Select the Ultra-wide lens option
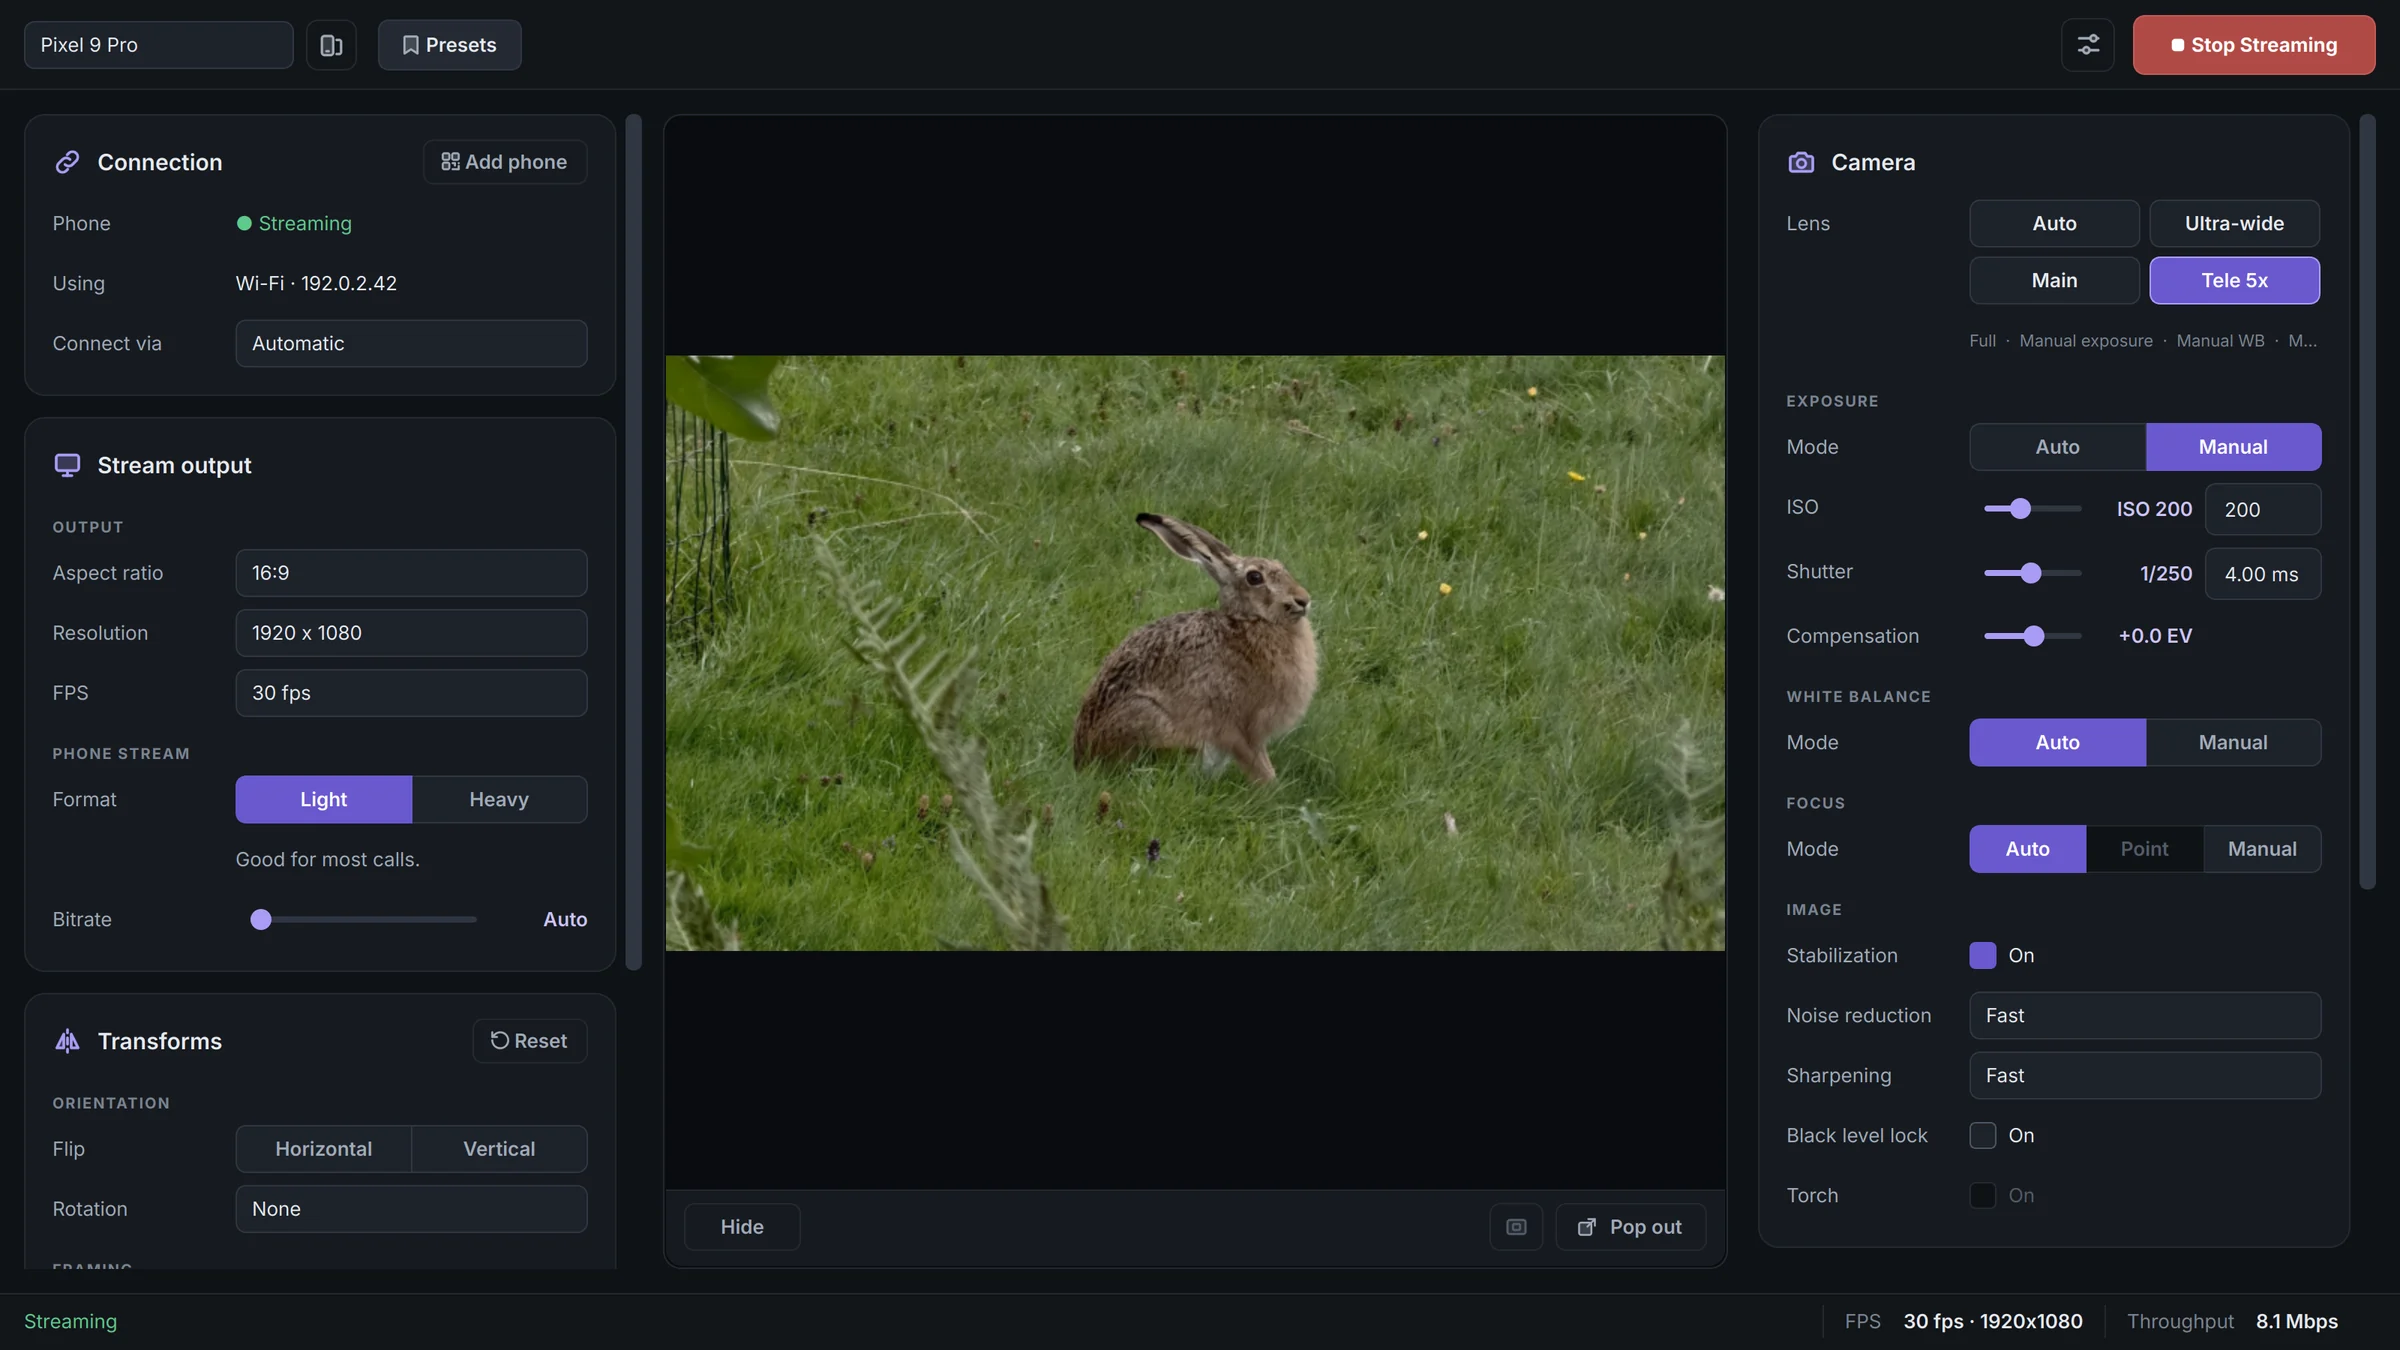Image resolution: width=2400 pixels, height=1350 pixels. (2234, 223)
